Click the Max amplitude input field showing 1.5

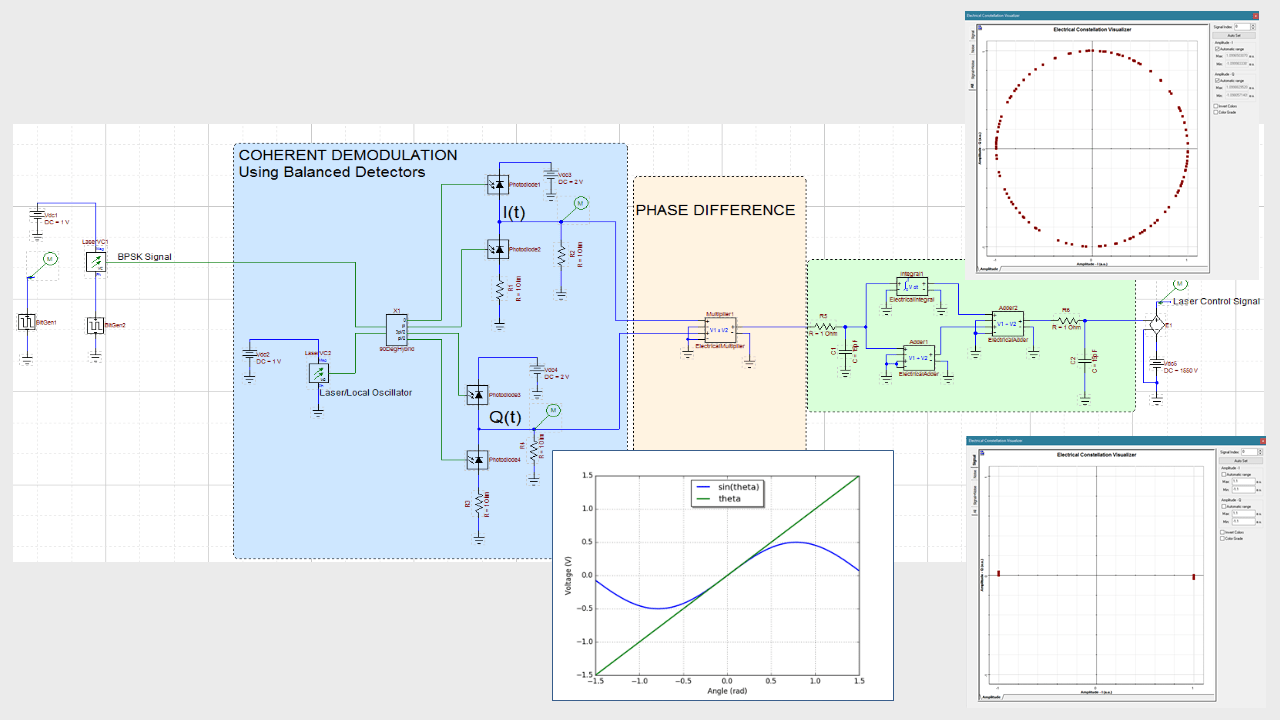[1244, 482]
